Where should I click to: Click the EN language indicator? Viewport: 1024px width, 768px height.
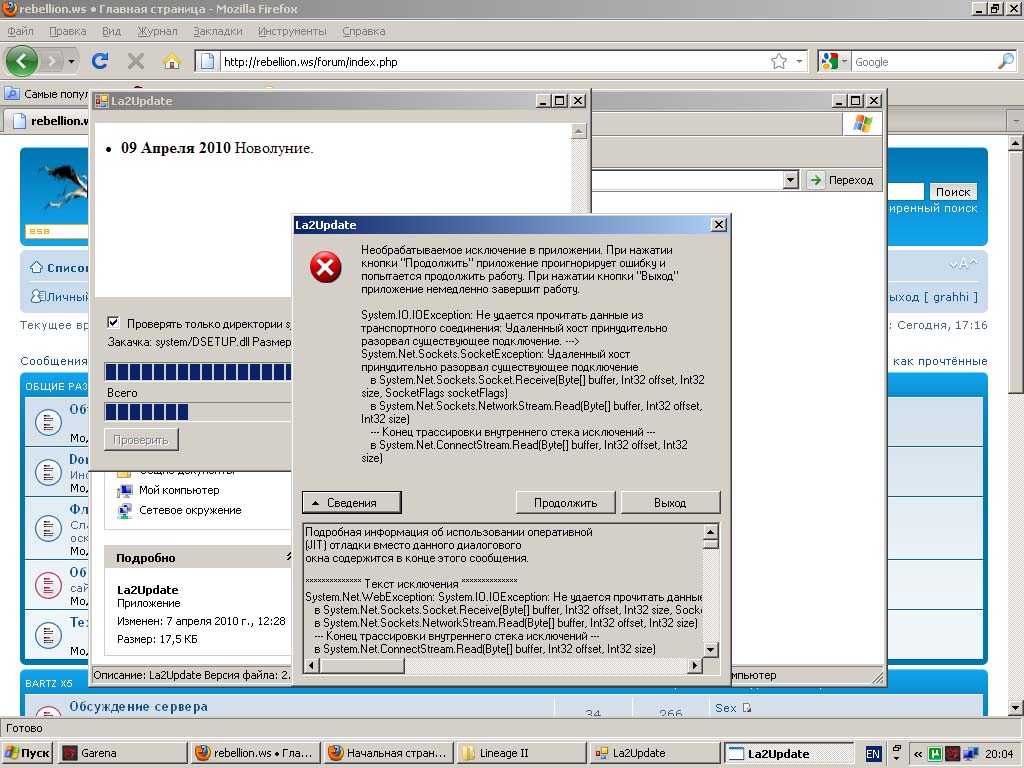tap(872, 754)
